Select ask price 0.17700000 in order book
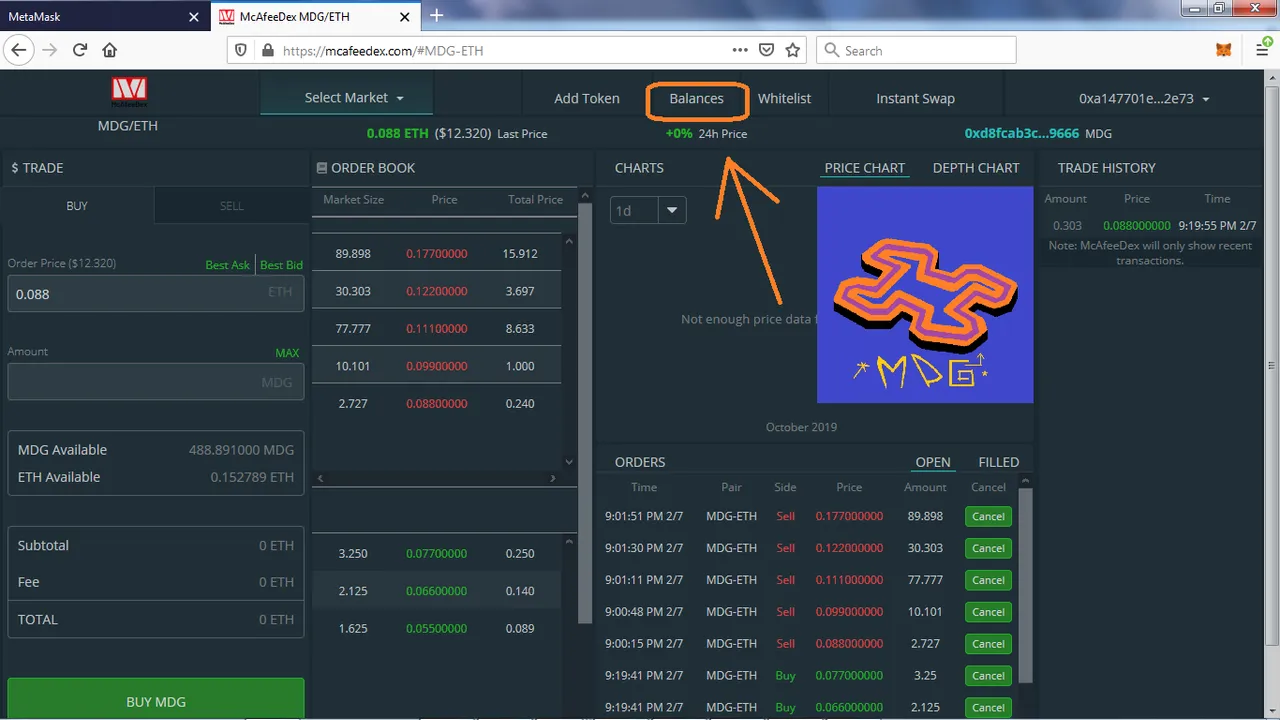Image resolution: width=1280 pixels, height=720 pixels. click(x=436, y=254)
